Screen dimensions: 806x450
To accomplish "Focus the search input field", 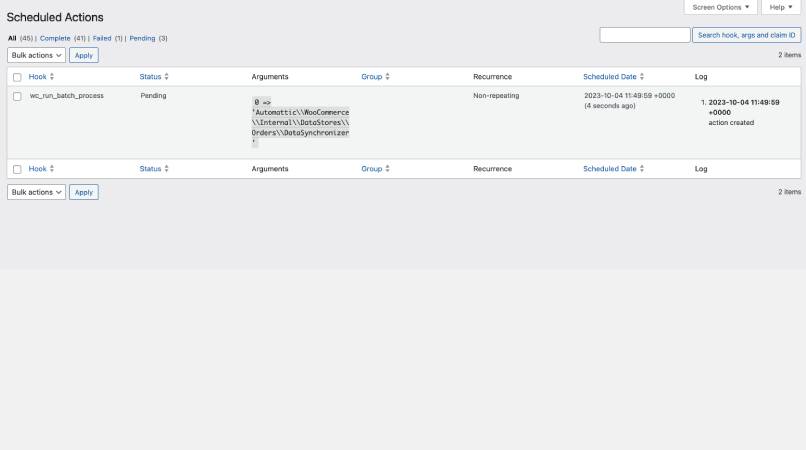I will (x=645, y=35).
